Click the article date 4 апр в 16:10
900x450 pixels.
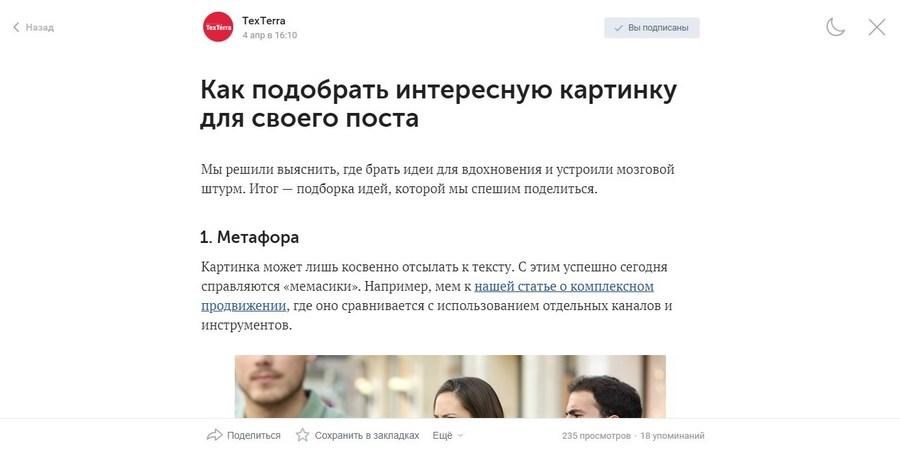pos(270,35)
